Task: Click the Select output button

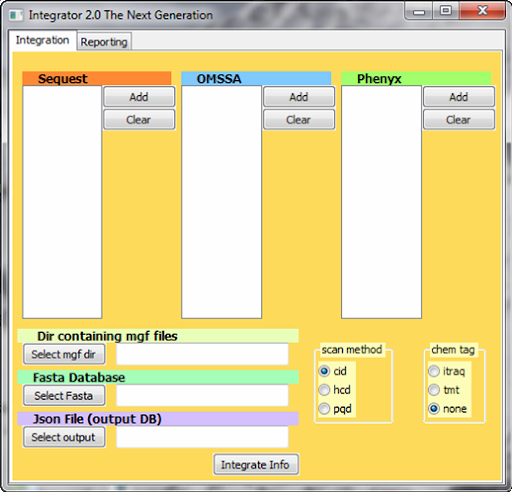Action: pyautogui.click(x=64, y=437)
